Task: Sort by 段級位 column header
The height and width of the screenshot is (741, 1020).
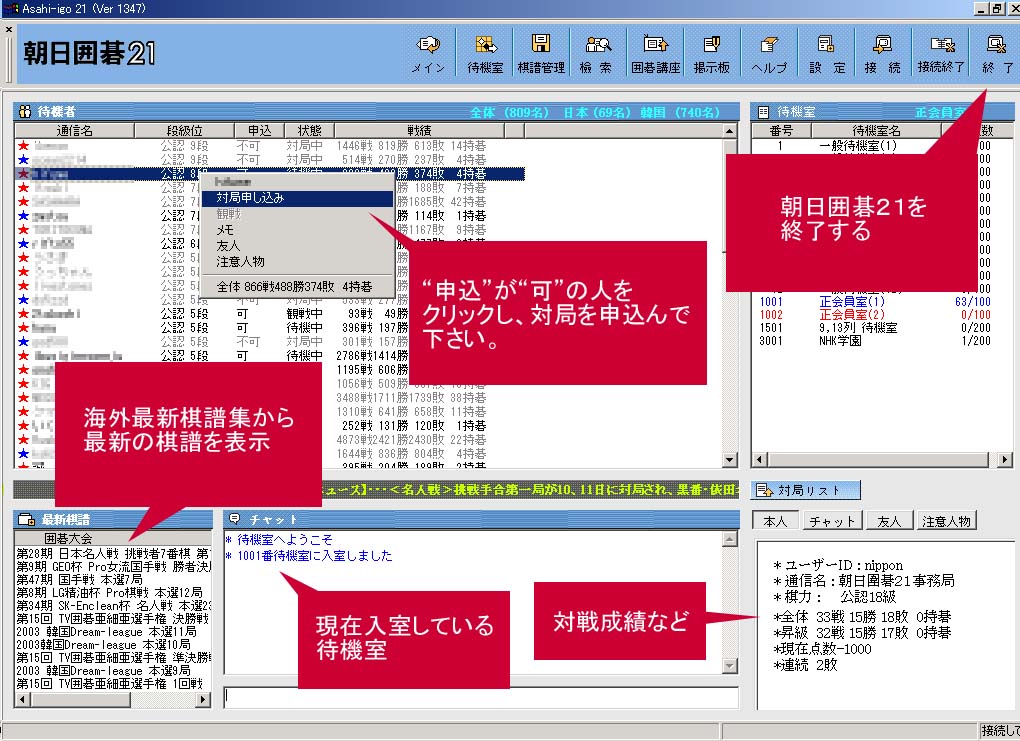Action: tap(184, 131)
